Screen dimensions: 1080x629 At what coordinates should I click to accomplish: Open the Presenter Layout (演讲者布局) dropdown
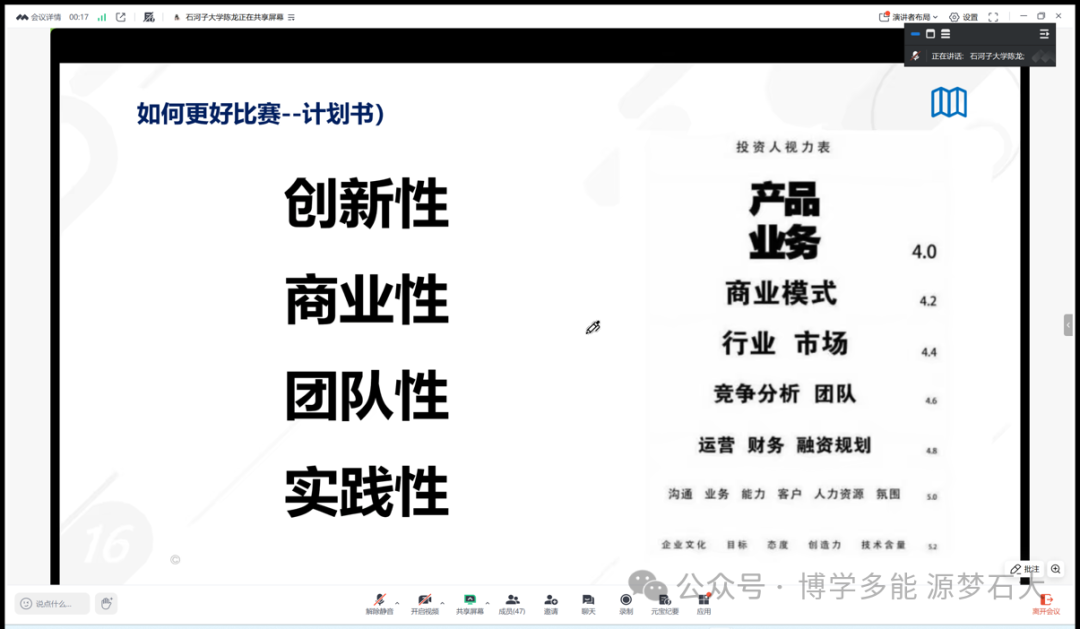909,17
